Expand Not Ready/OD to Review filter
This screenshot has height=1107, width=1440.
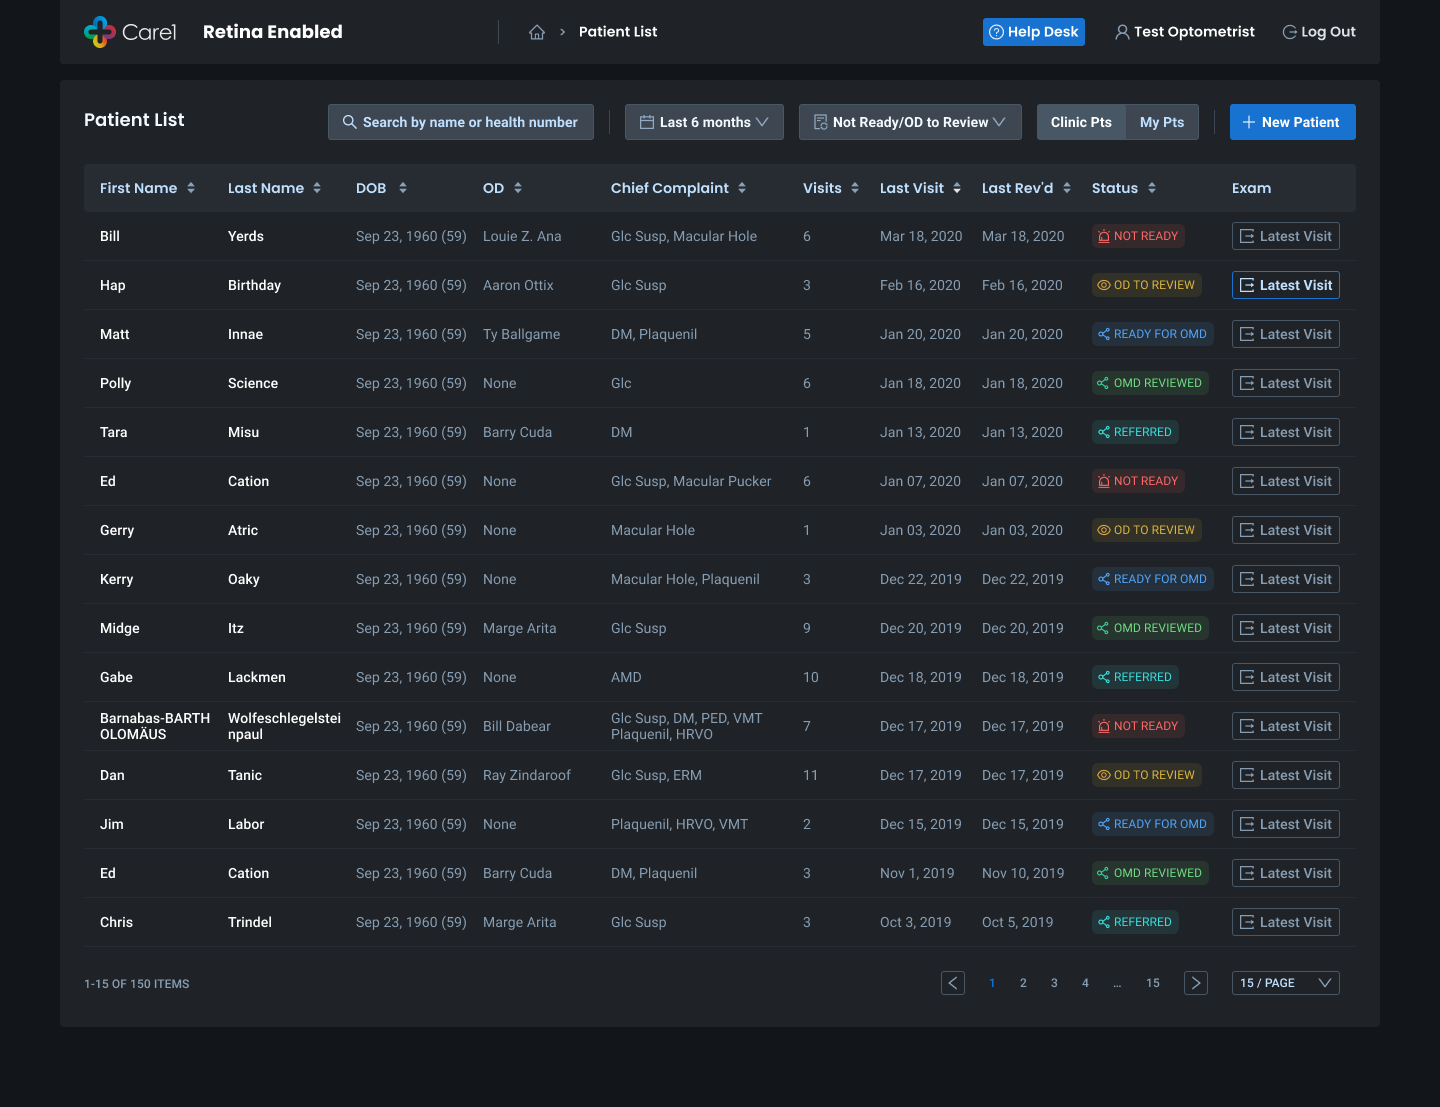pyautogui.click(x=910, y=122)
